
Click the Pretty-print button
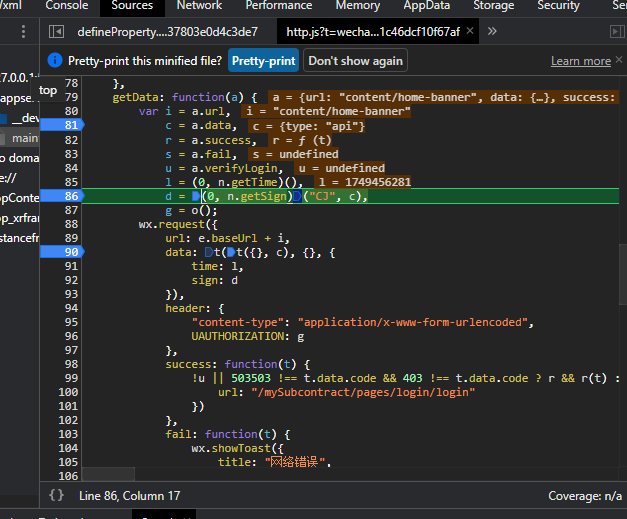(264, 60)
